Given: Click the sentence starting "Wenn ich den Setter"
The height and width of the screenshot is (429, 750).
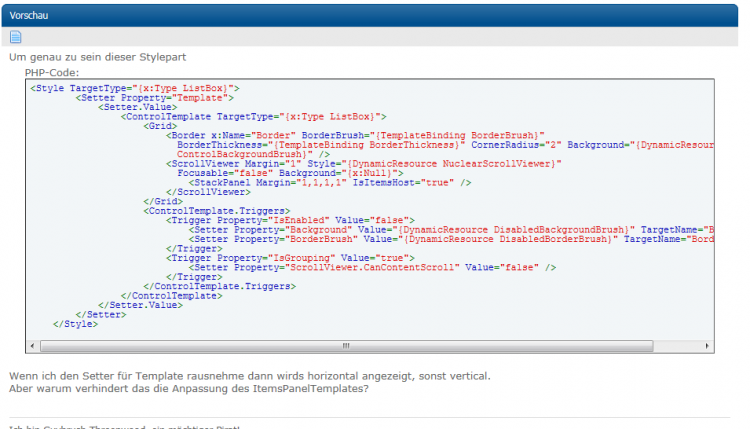Looking at the screenshot, I should coord(250,376).
